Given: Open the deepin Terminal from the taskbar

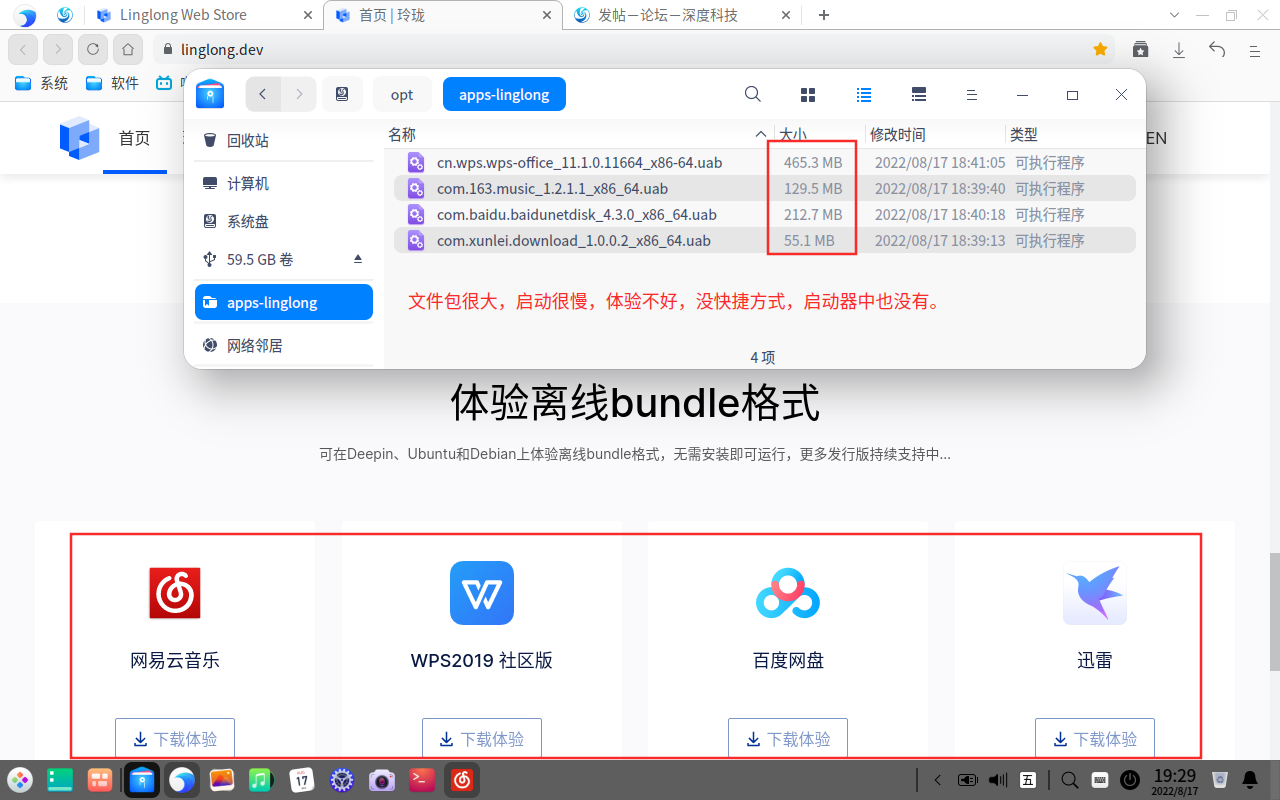Looking at the screenshot, I should click(x=421, y=780).
